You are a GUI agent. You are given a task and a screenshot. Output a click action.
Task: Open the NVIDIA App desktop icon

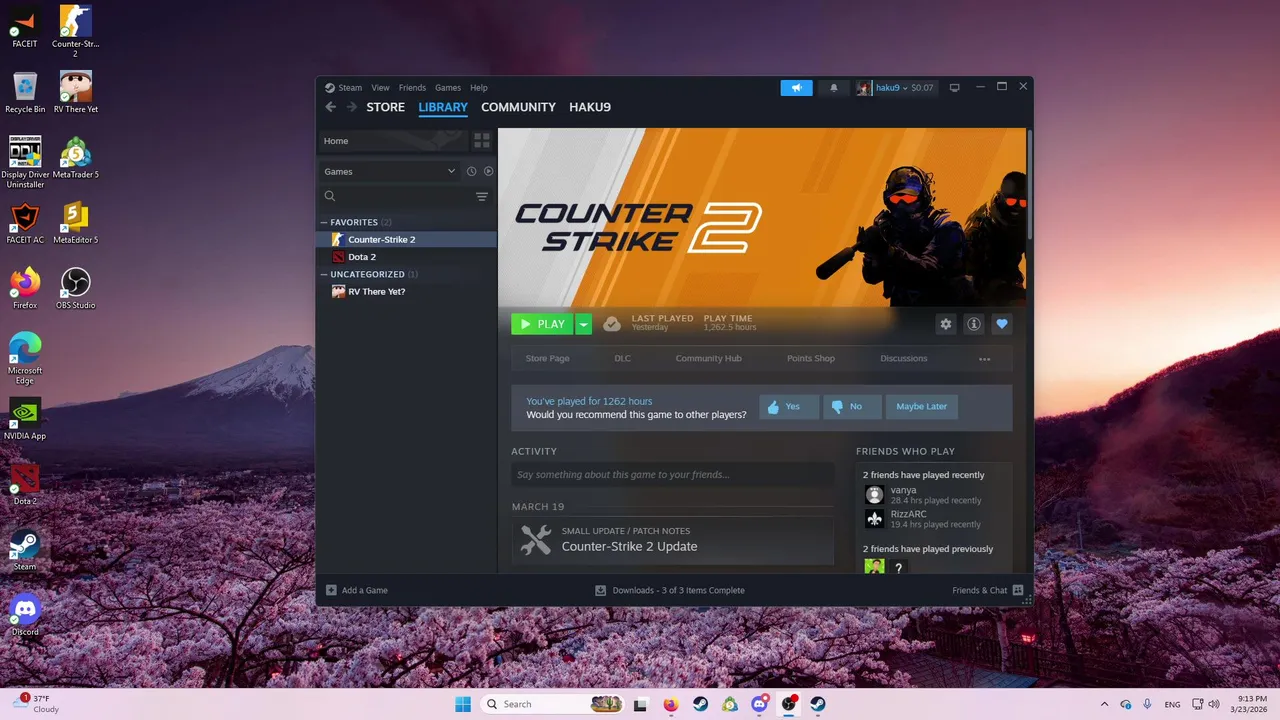pyautogui.click(x=25, y=419)
